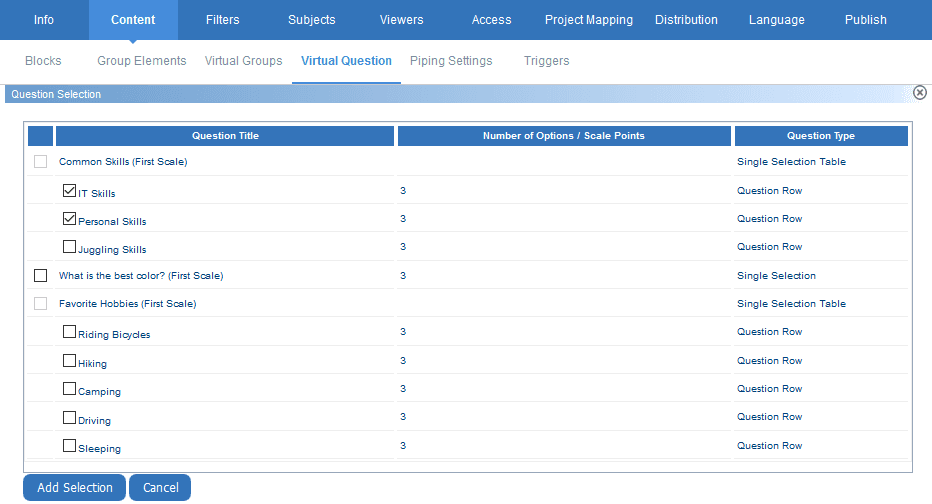Check the Driving checkbox

coord(70,417)
